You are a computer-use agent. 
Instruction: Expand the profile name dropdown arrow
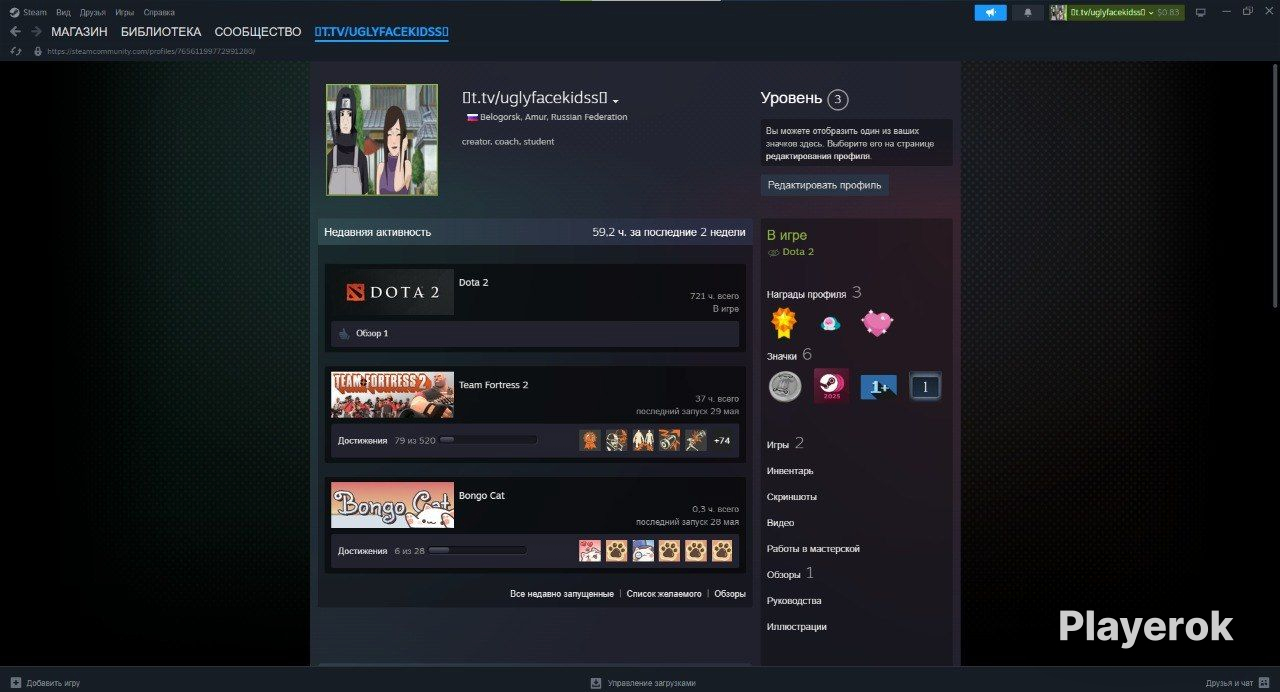pyautogui.click(x=616, y=101)
